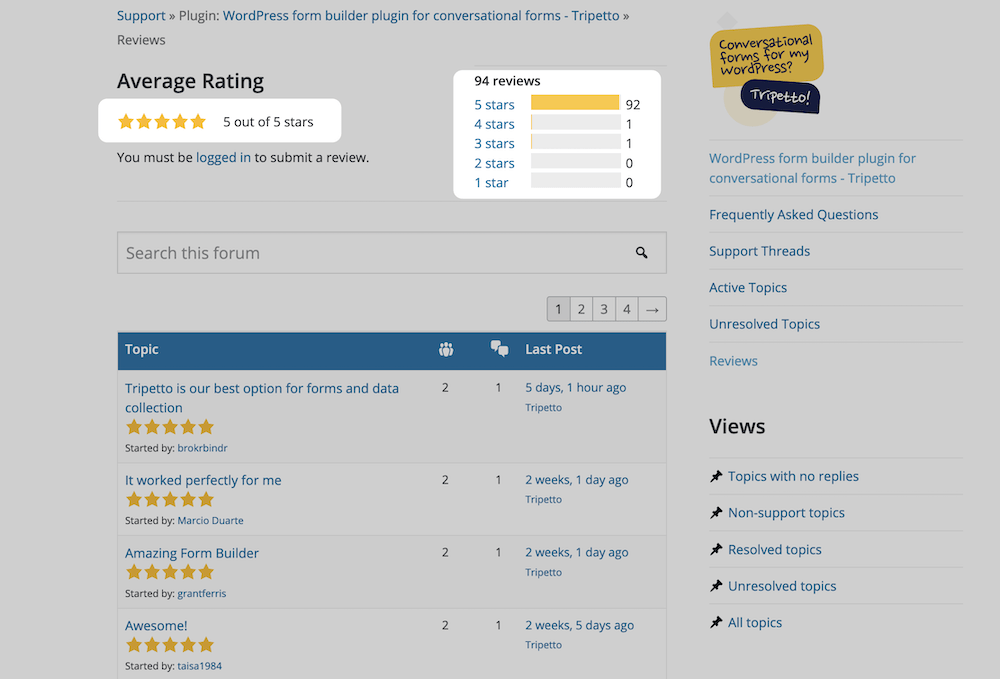Click the 4 stars rating bar
Screen dimensions: 1000x679
[x=576, y=122]
